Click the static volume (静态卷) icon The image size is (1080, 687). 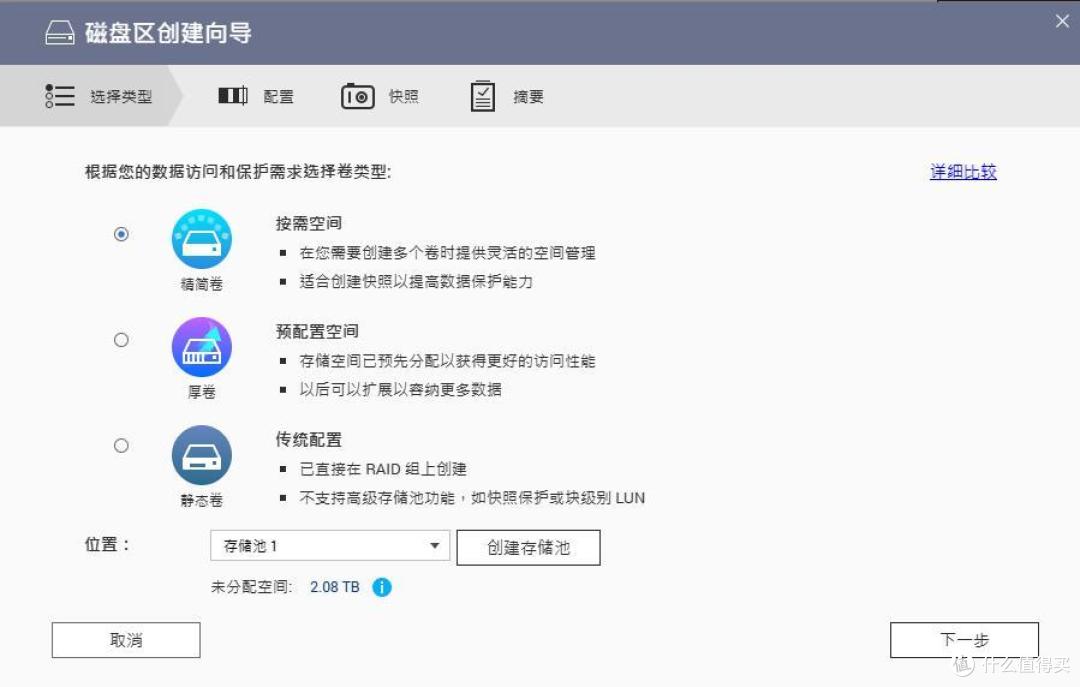tap(202, 455)
